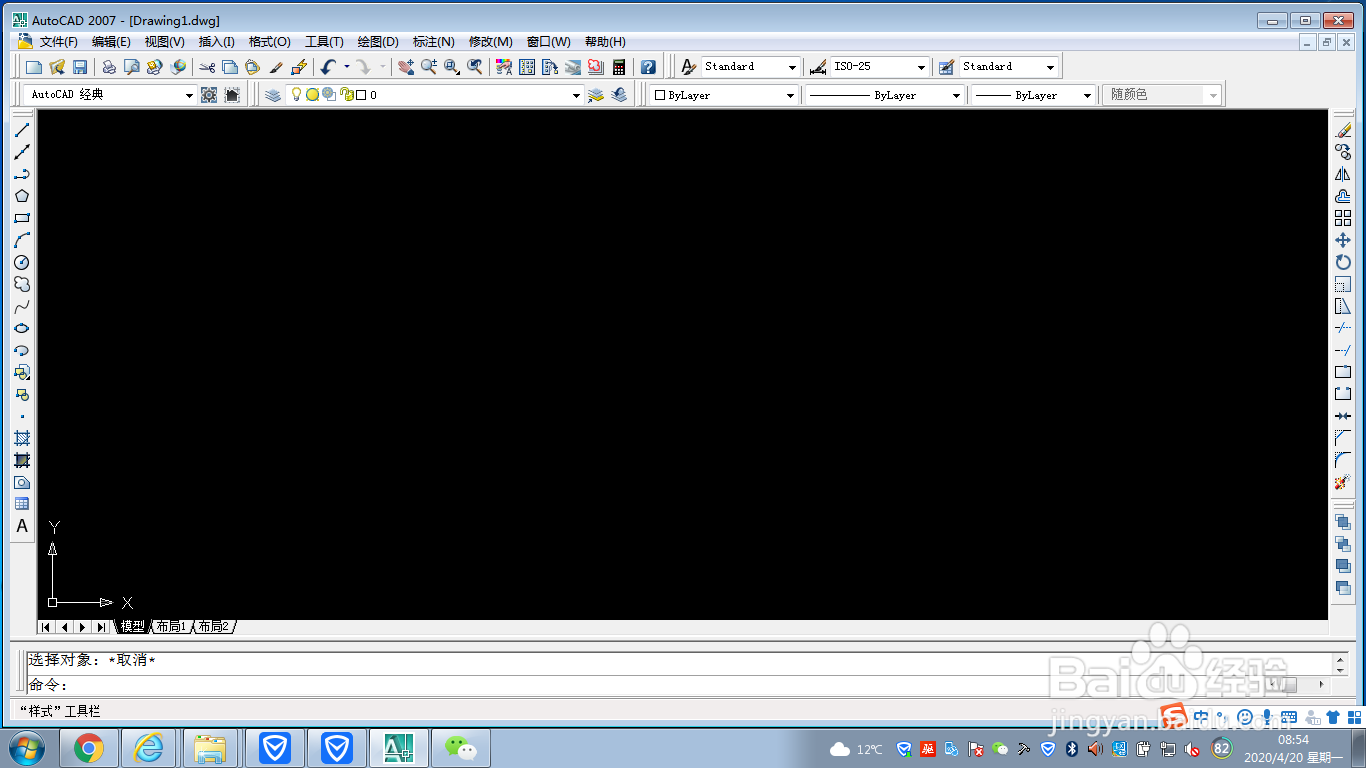Image resolution: width=1366 pixels, height=768 pixels.
Task: Select the Explode tool
Action: point(1343,482)
